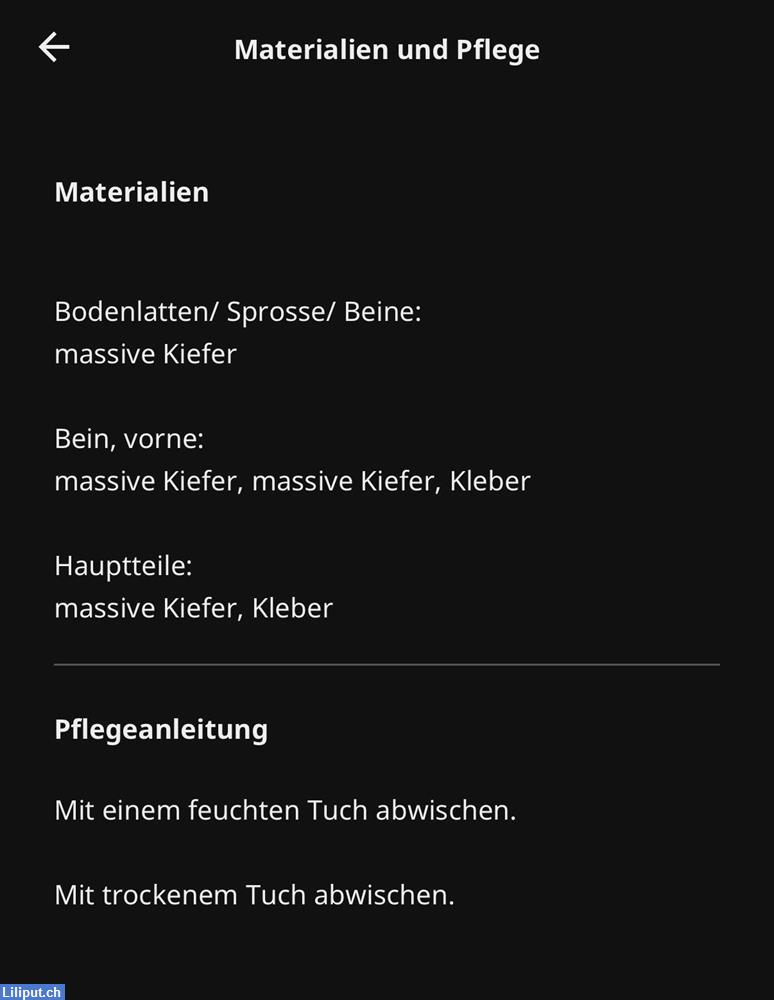Viewport: 774px width, 1000px height.
Task: Select the trockenem Tuch abwischen instruction
Action: point(255,894)
